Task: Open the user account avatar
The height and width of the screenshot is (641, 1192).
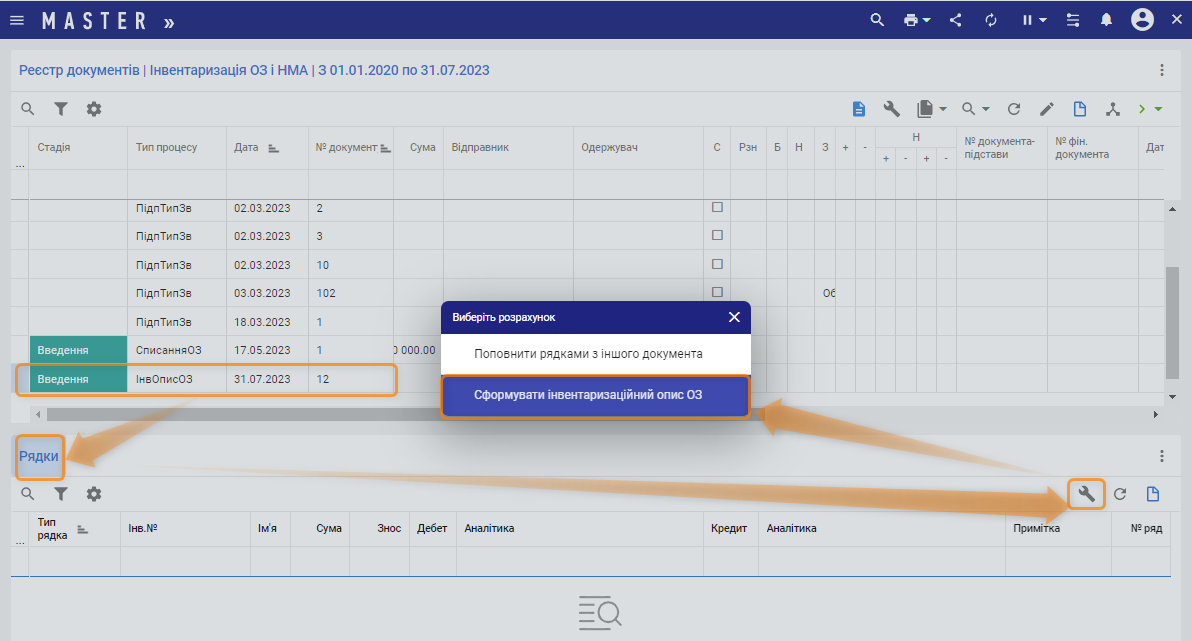Action: tap(1142, 20)
